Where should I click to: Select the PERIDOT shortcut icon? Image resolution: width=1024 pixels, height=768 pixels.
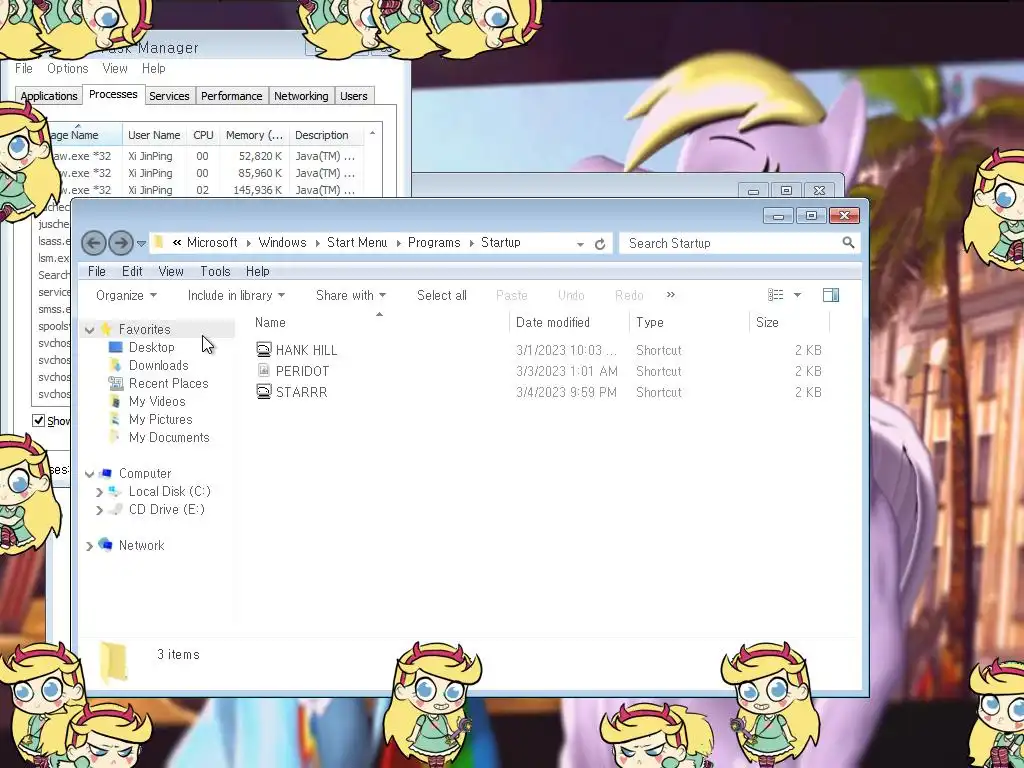tap(263, 371)
